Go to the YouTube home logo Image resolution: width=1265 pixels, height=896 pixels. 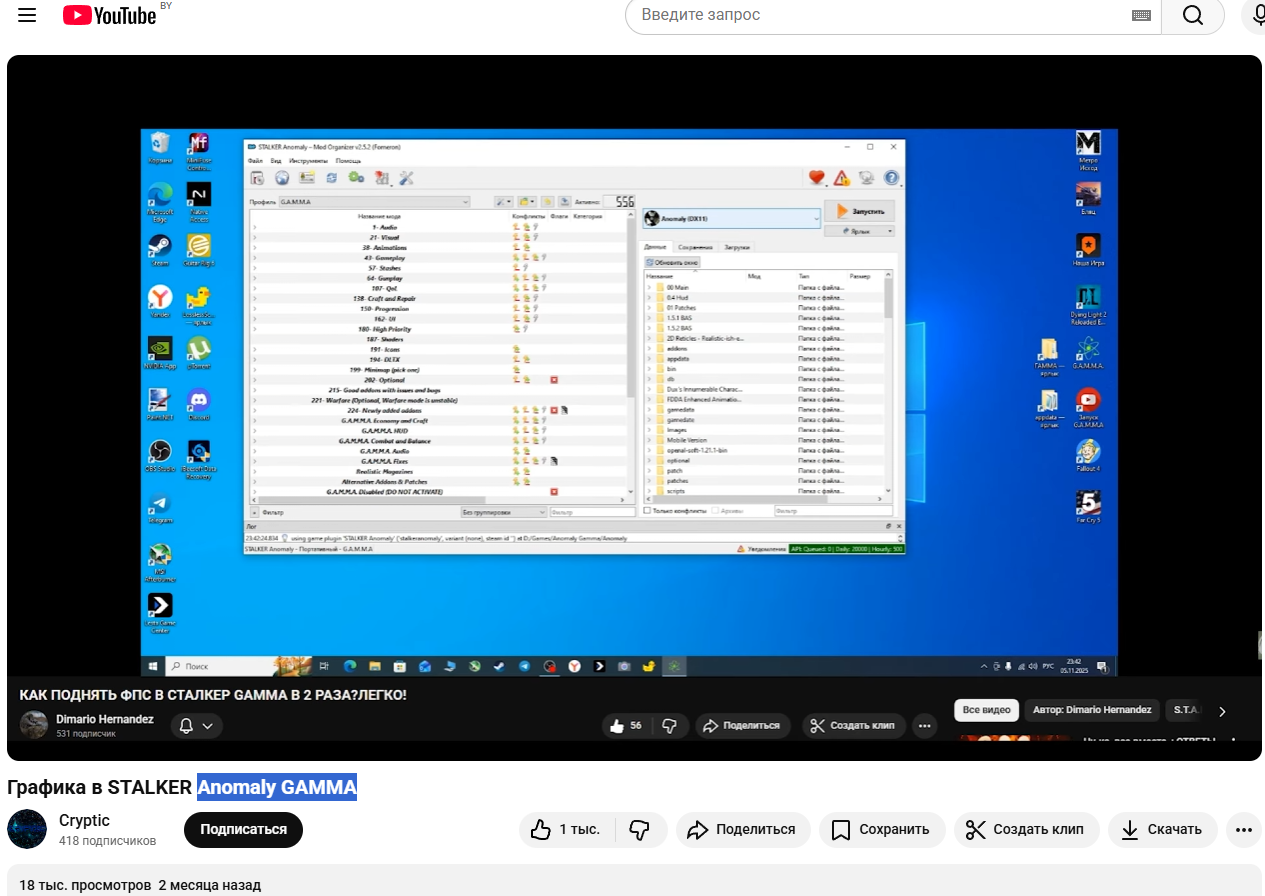point(110,15)
